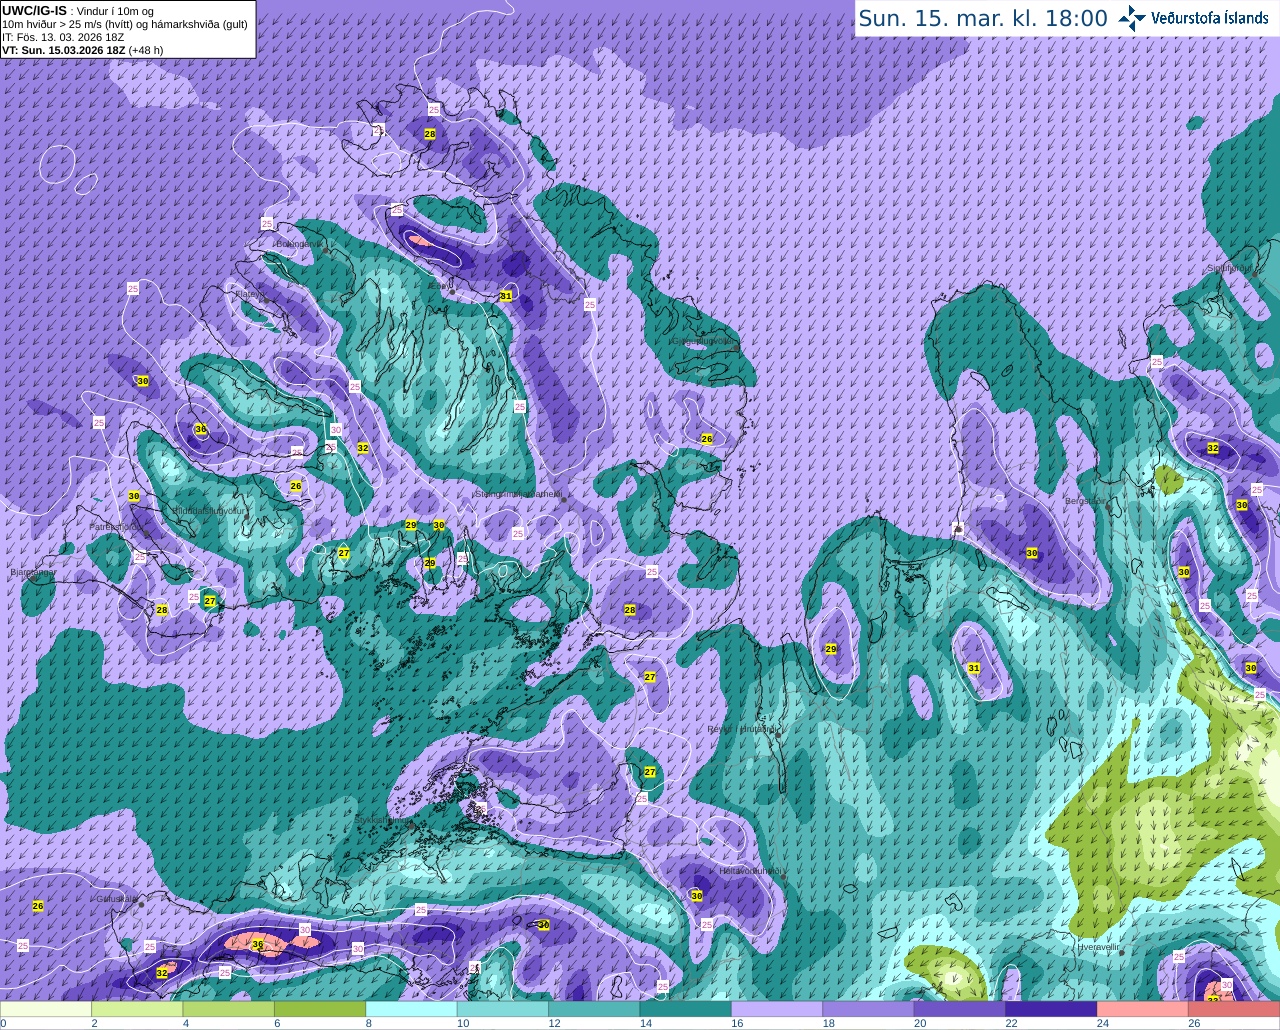Click the yellow 26 gust label west of Gufuskálar
Screen dimensions: 1280x1030
pyautogui.click(x=38, y=906)
